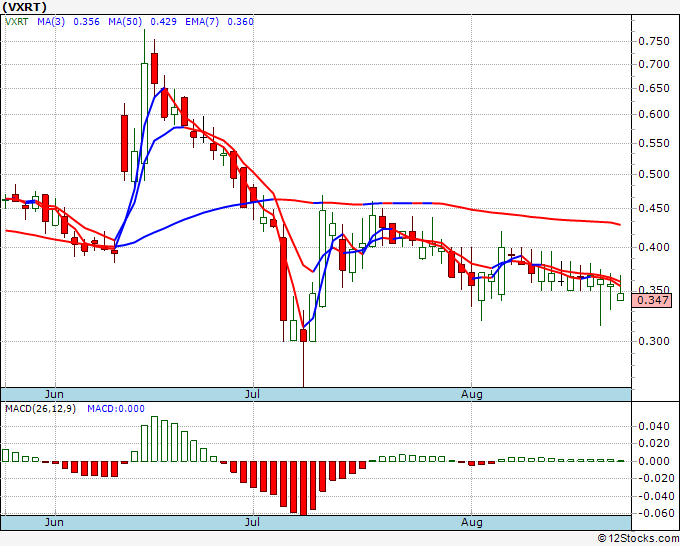The width and height of the screenshot is (680, 546).
Task: Click the EMA(7) value 0.360
Action: (240, 22)
